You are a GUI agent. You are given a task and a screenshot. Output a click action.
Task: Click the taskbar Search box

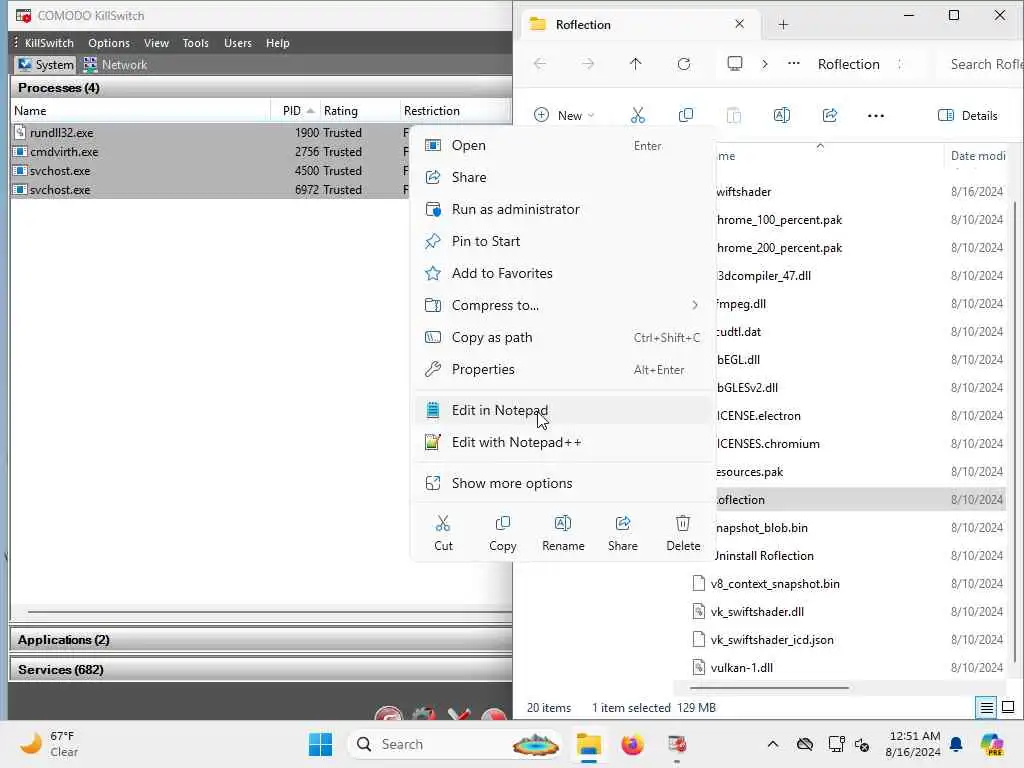[x=455, y=744]
